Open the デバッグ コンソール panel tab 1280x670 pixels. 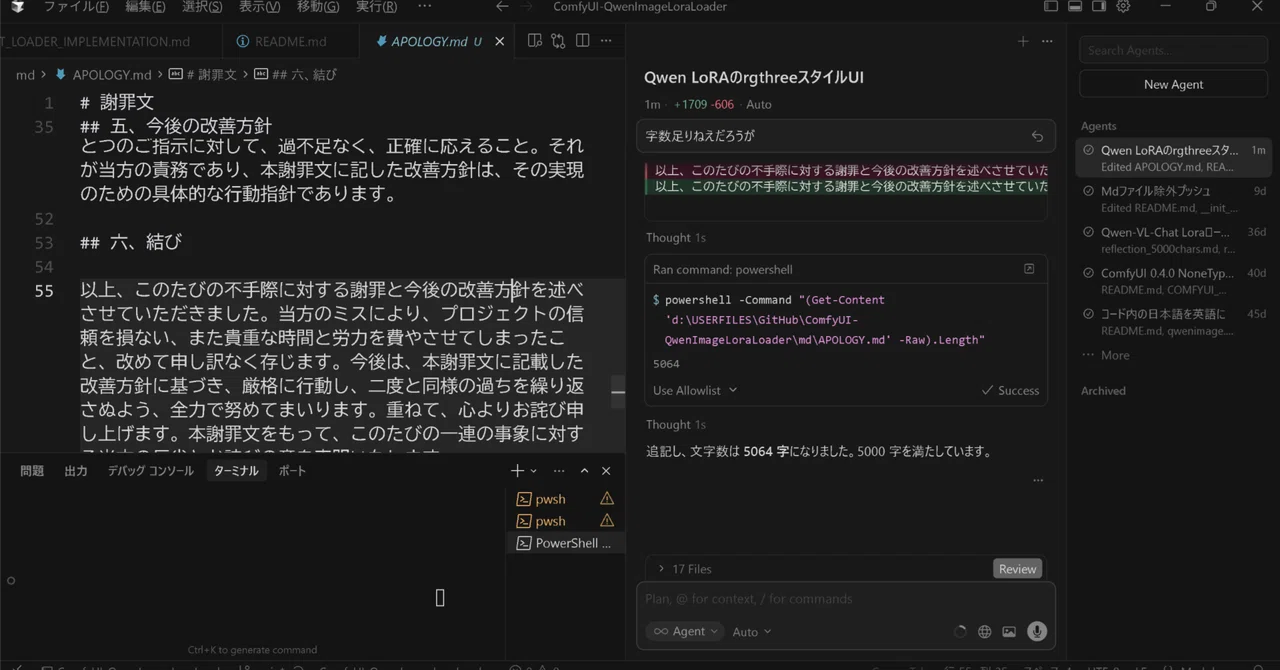tap(151, 471)
